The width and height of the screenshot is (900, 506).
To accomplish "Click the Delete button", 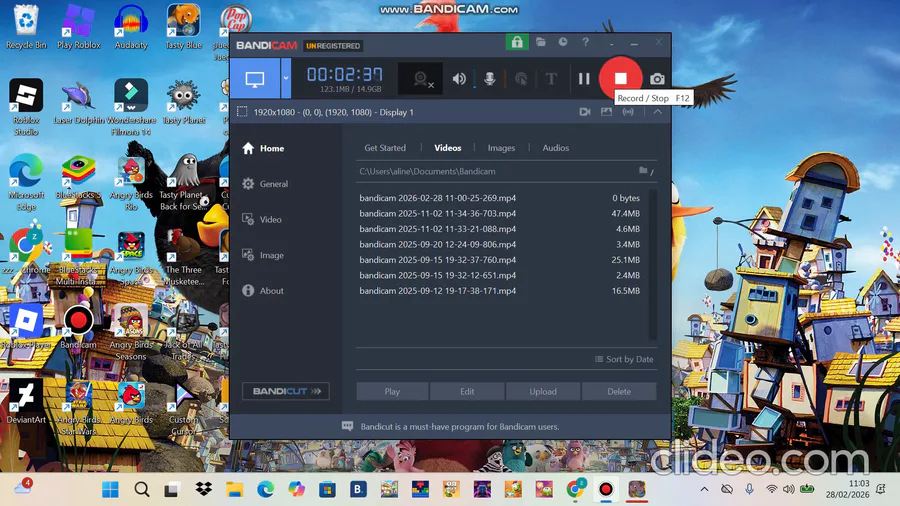I will point(619,391).
